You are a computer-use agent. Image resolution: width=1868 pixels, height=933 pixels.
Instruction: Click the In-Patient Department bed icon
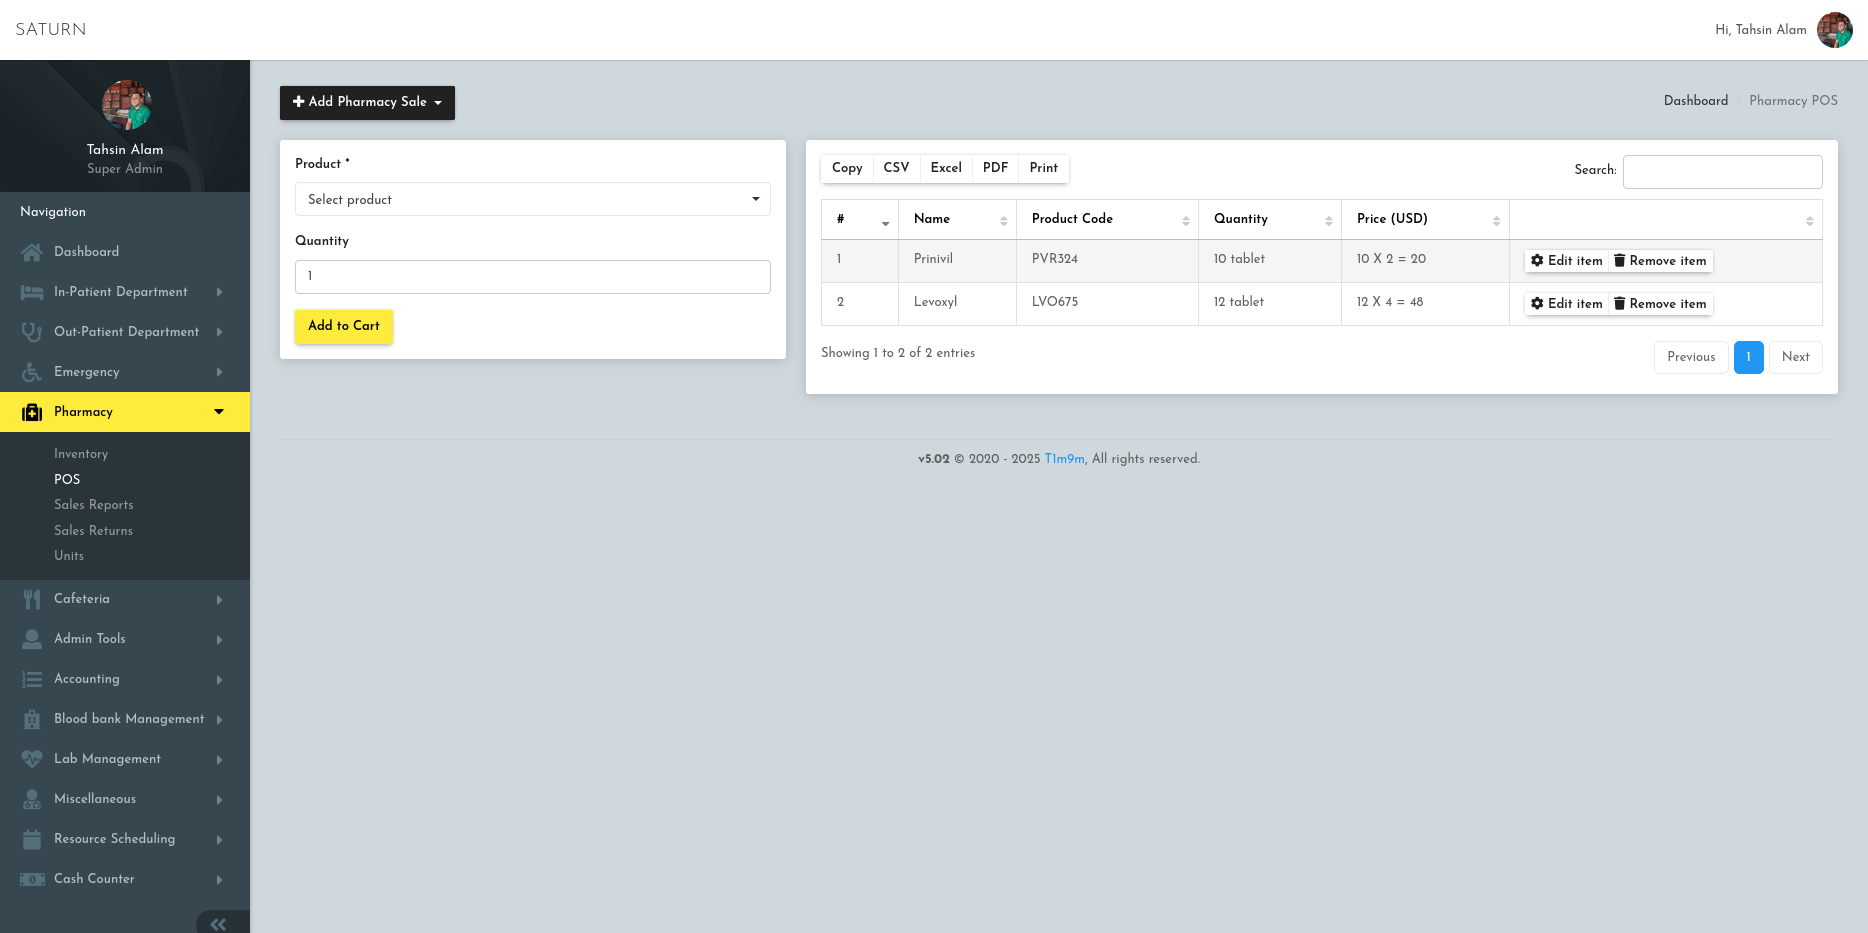[31, 292]
